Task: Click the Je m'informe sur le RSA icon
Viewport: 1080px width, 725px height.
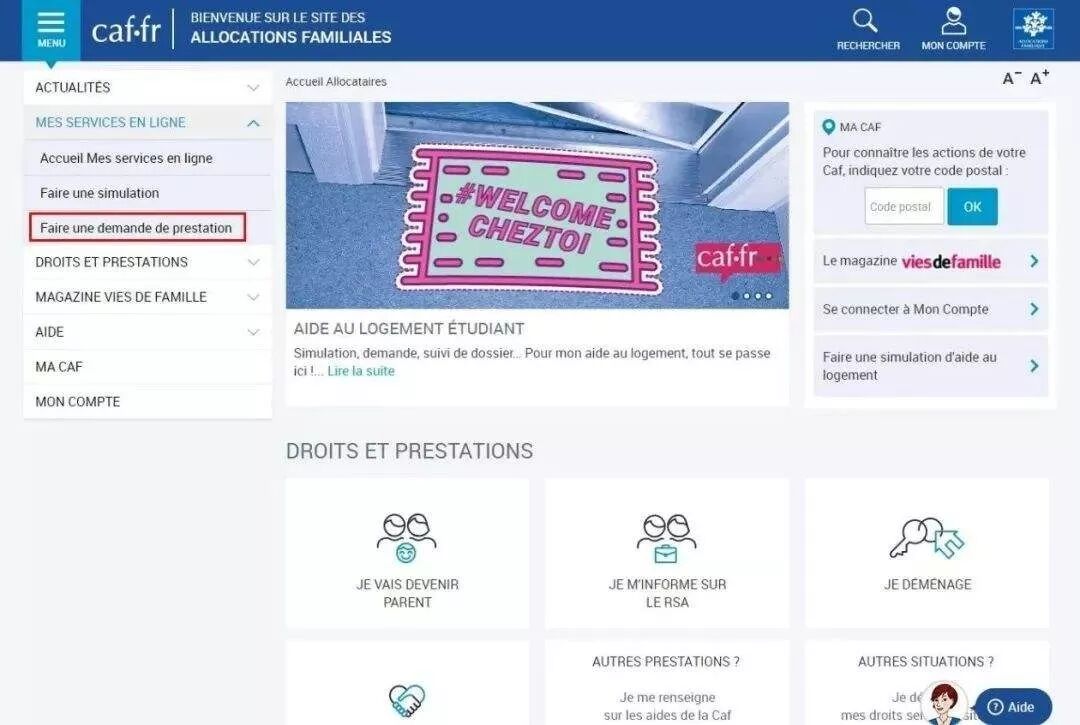Action: point(666,538)
